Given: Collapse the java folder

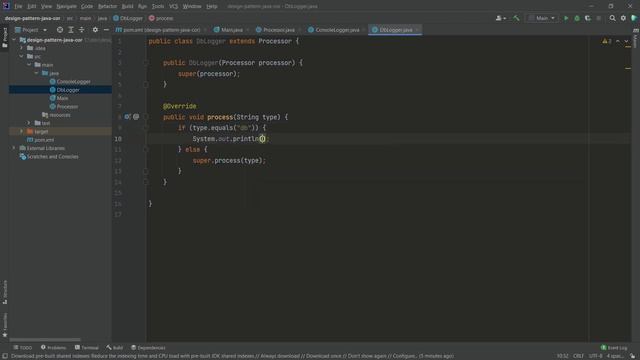Looking at the screenshot, I should click(x=36, y=73).
